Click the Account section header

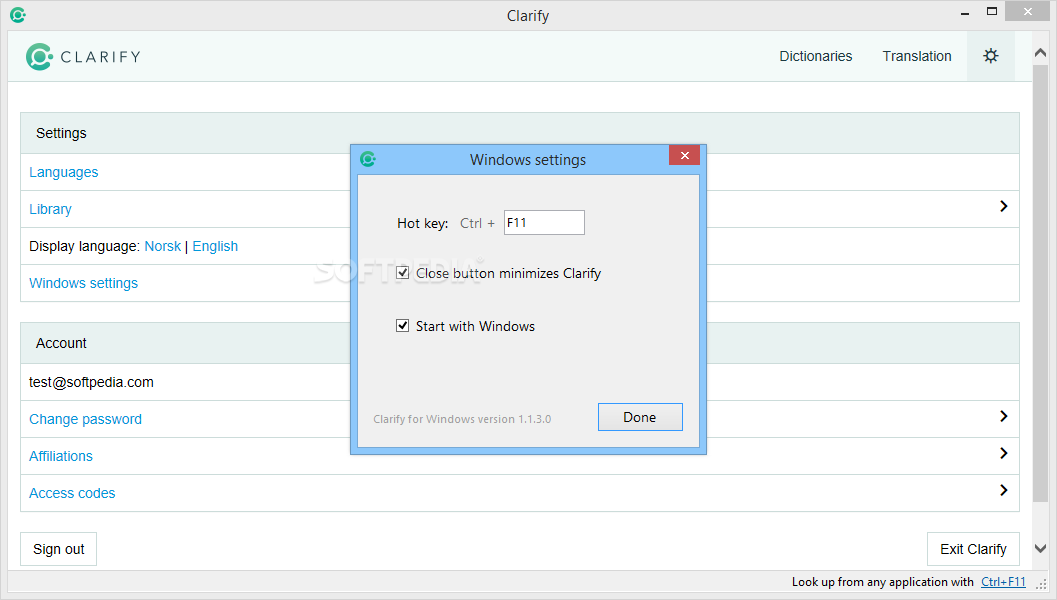(520, 343)
